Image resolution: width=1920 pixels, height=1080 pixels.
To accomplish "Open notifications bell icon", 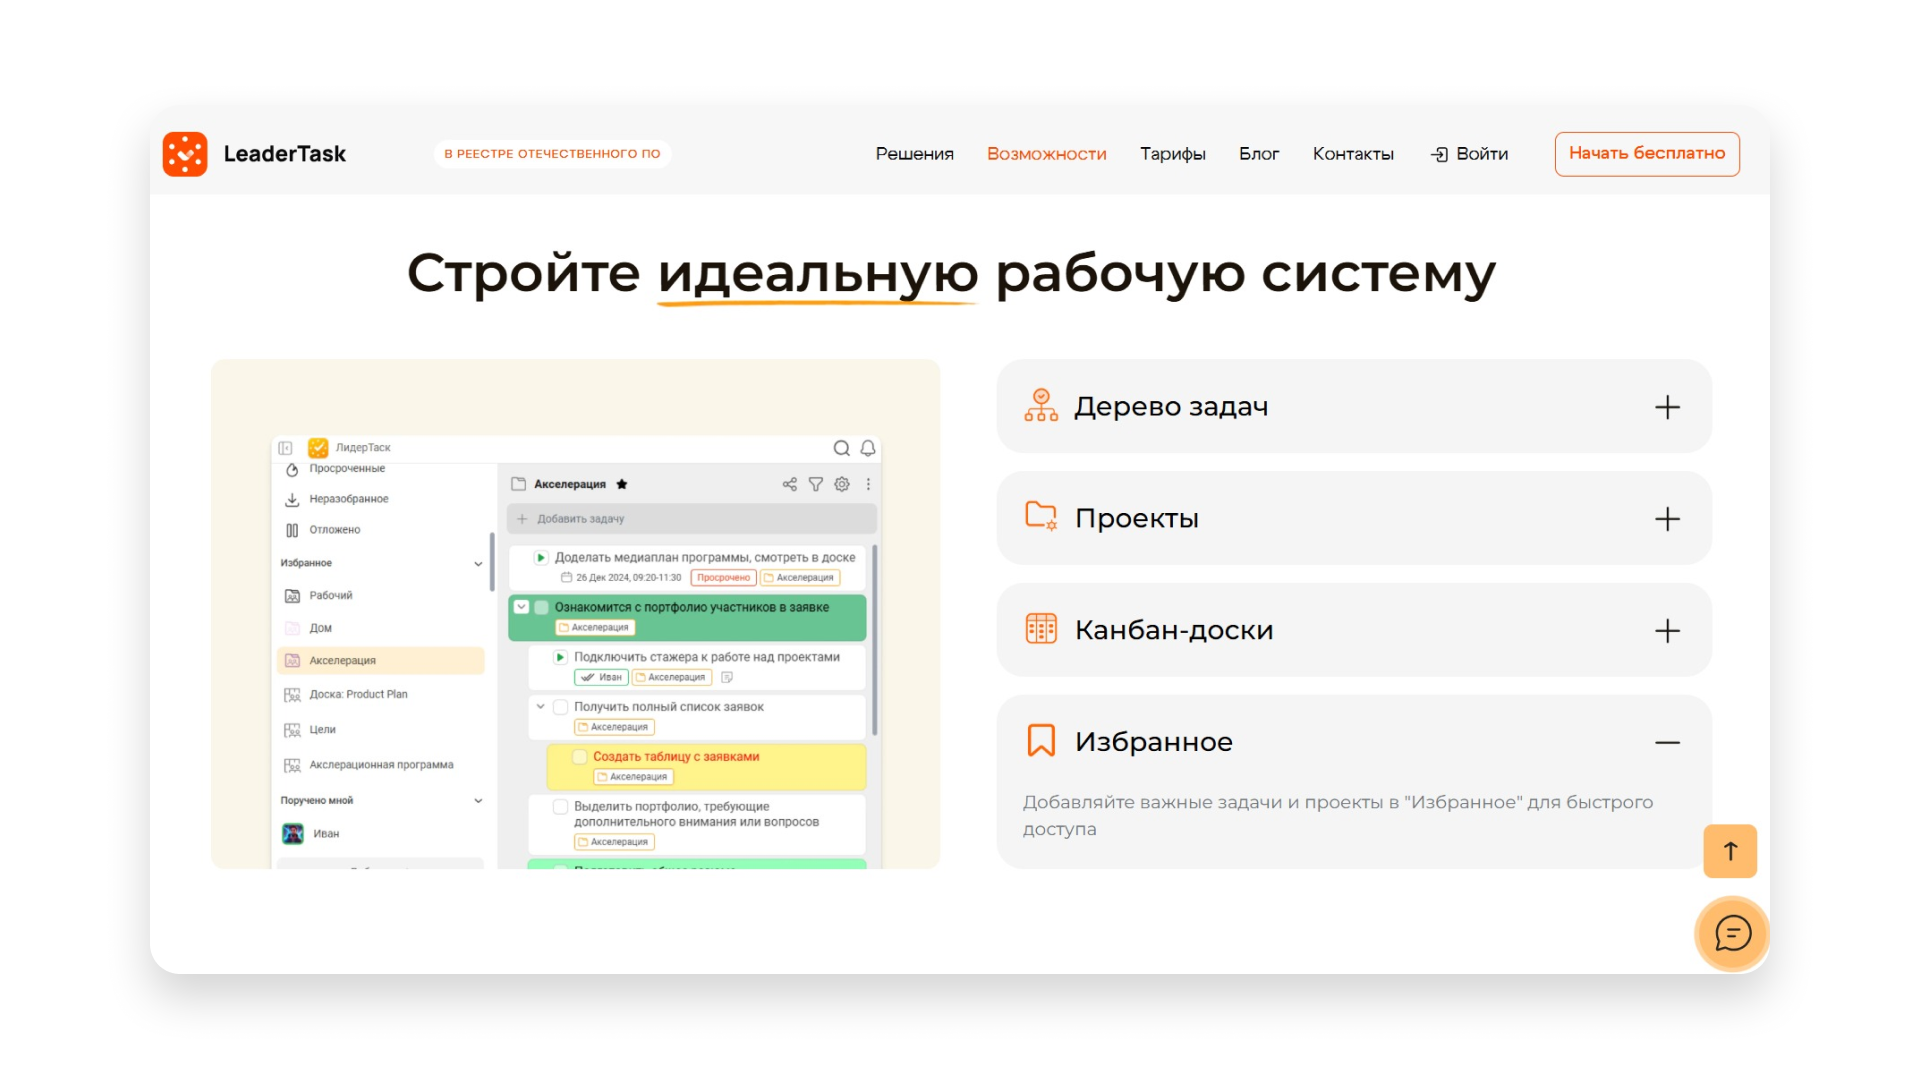I will pos(867,448).
